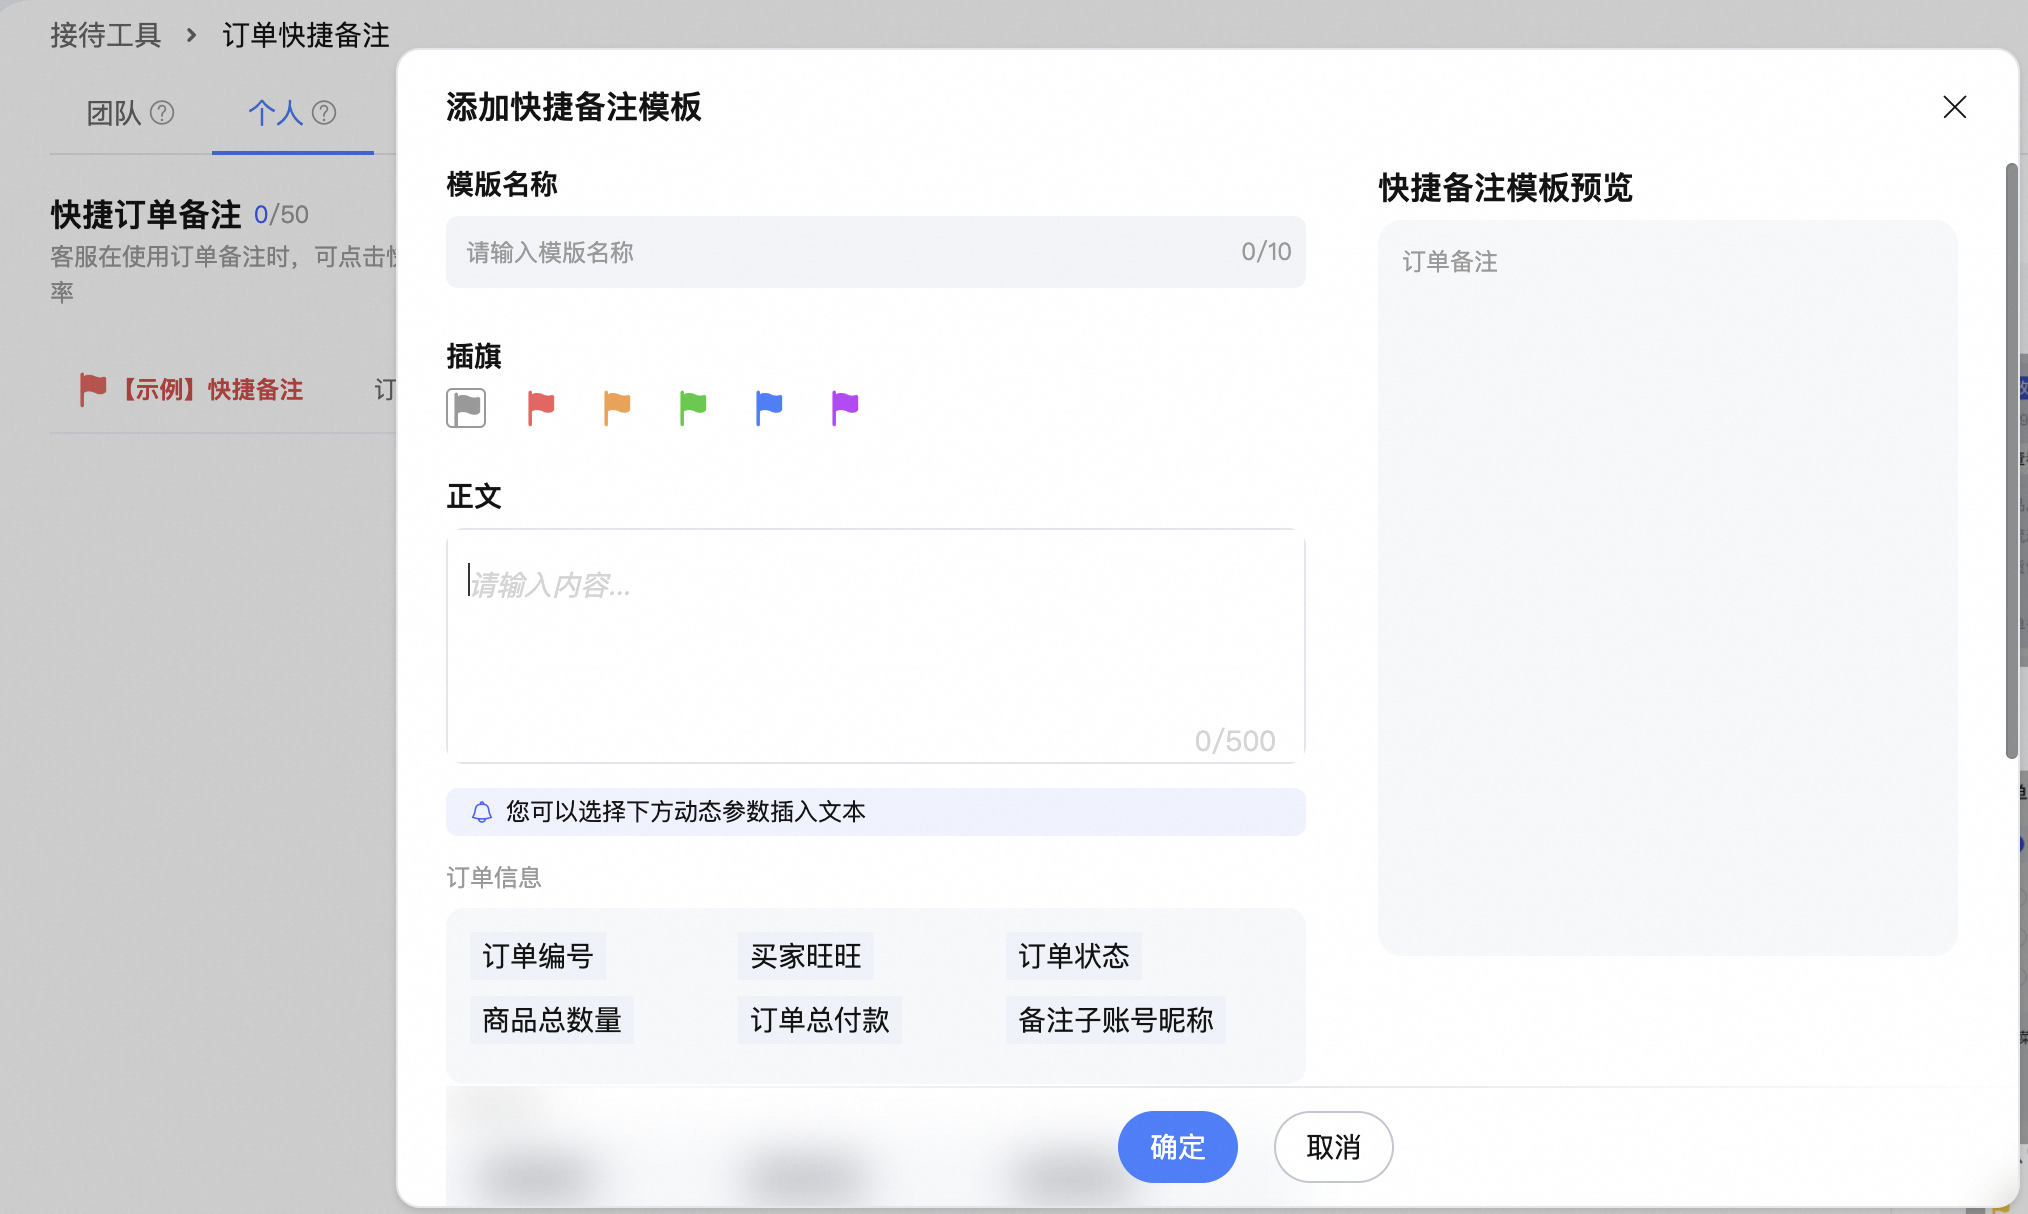Focus the 模版名称 input field

click(875, 252)
